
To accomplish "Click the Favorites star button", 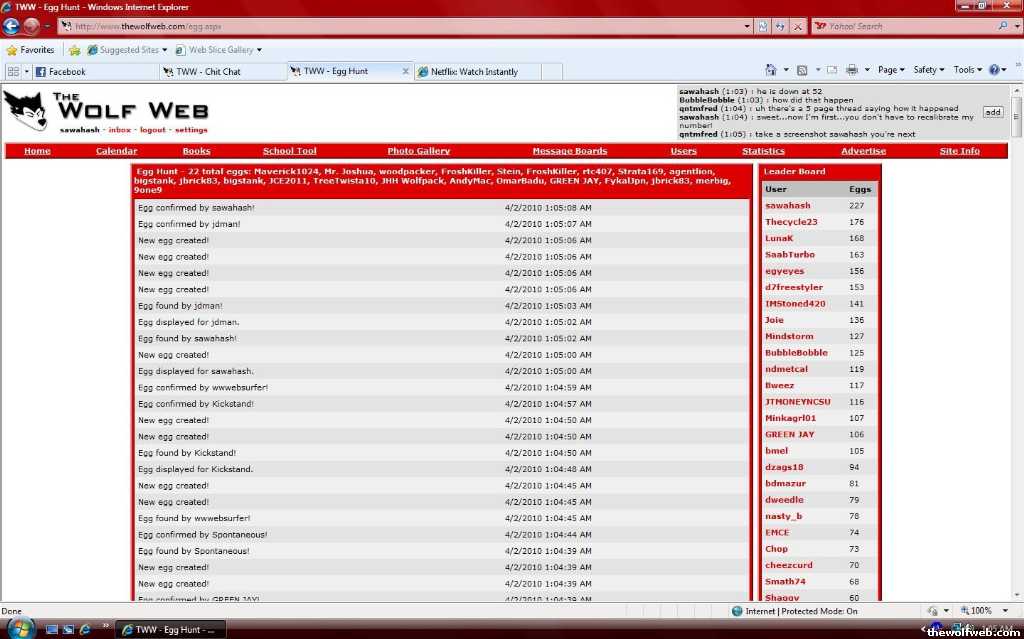I will coord(31,50).
